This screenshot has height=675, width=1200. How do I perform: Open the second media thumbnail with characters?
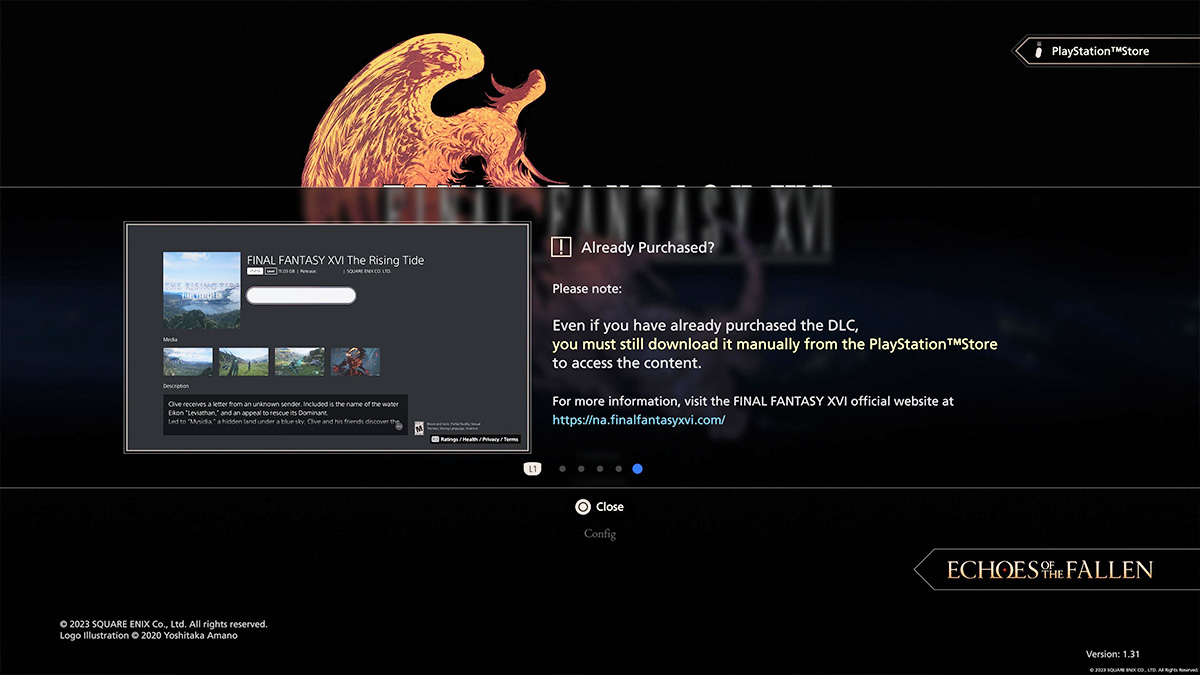click(244, 361)
